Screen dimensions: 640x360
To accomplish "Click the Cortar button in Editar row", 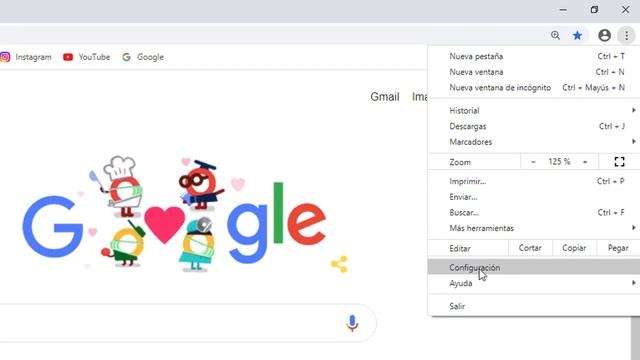I will 530,248.
